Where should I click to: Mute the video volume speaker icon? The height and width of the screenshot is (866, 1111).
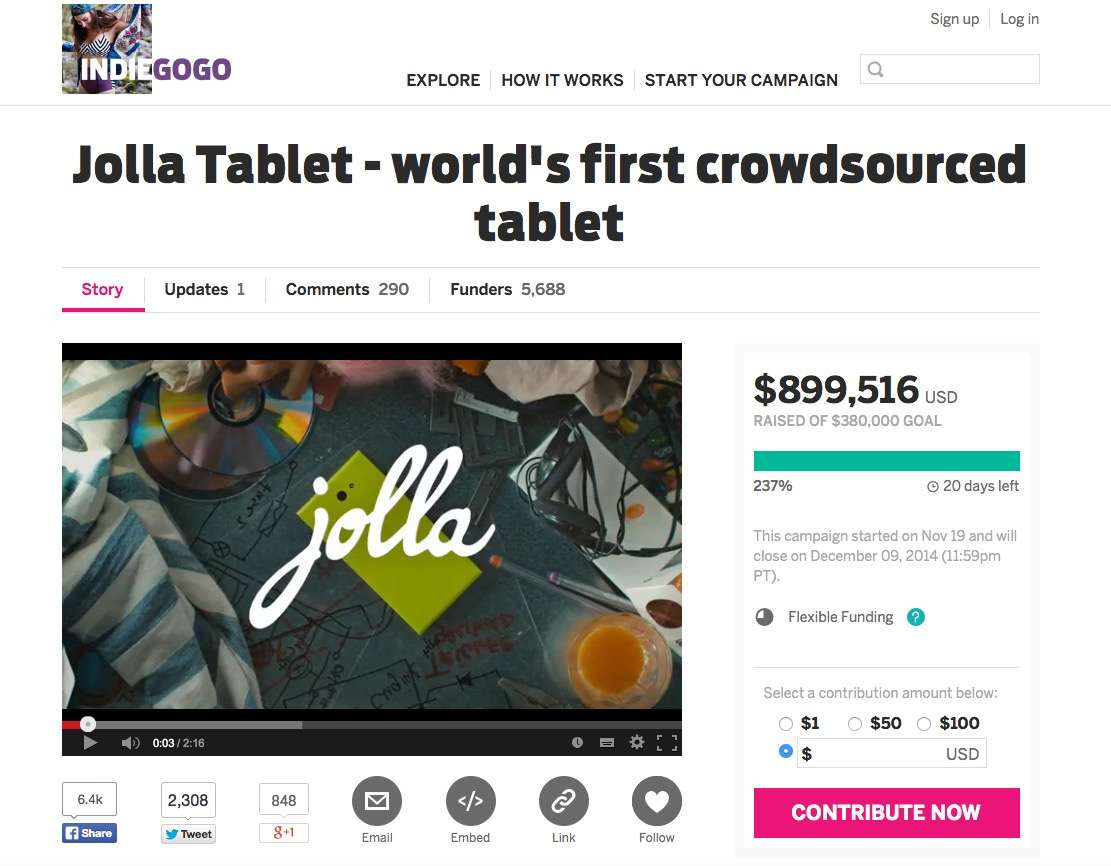click(130, 743)
